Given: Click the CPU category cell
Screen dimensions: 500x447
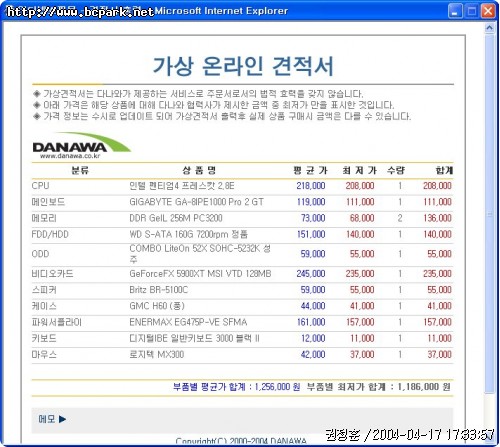Looking at the screenshot, I should pyautogui.click(x=40, y=186).
